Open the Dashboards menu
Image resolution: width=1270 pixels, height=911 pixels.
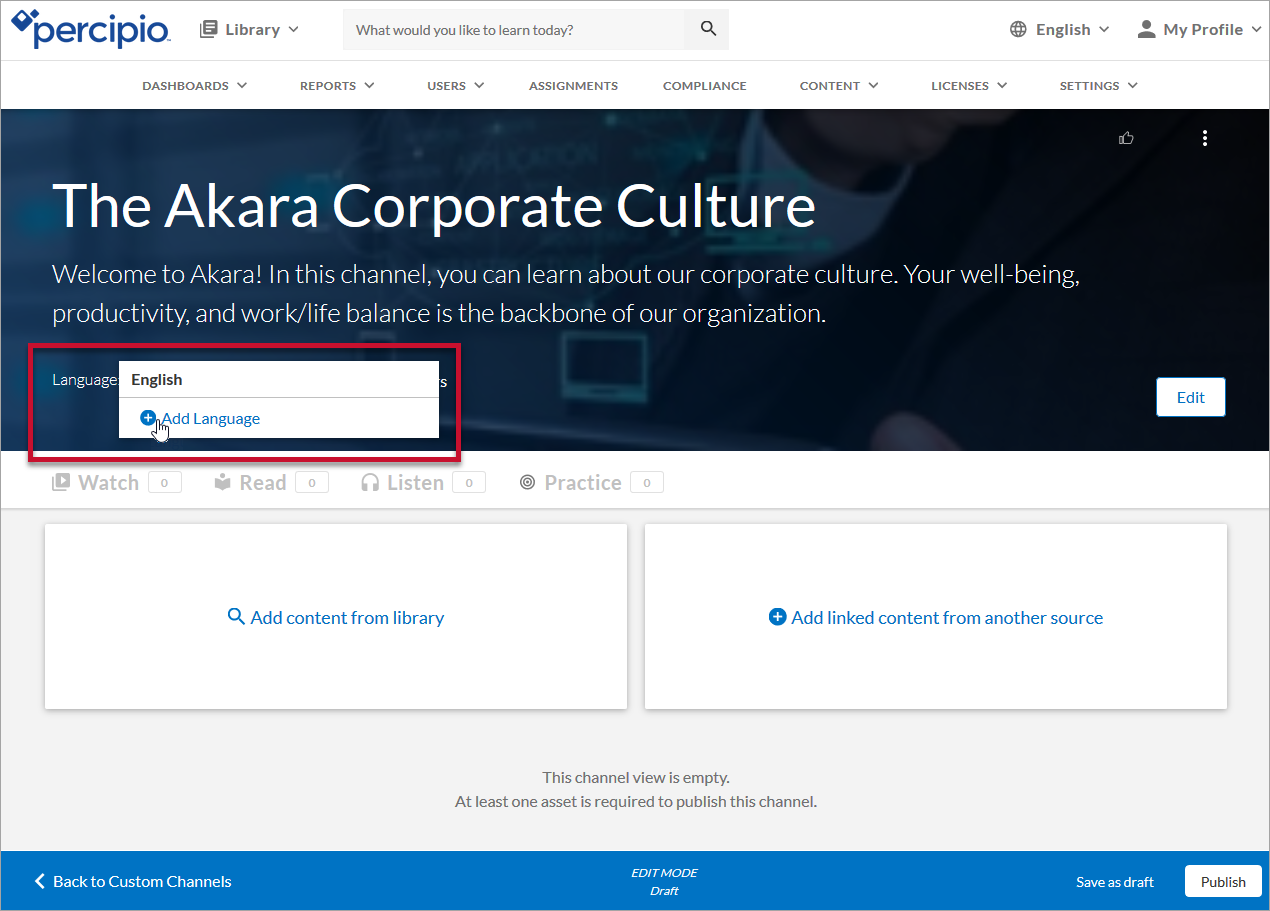194,86
